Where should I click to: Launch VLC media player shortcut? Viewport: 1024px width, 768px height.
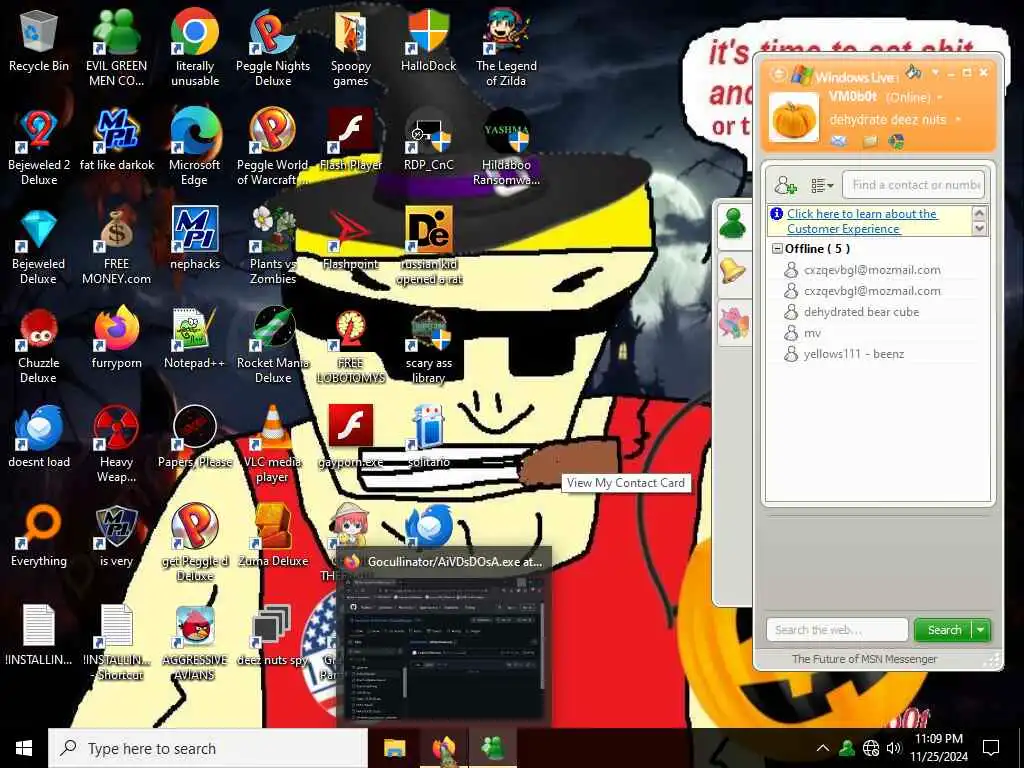click(x=273, y=444)
